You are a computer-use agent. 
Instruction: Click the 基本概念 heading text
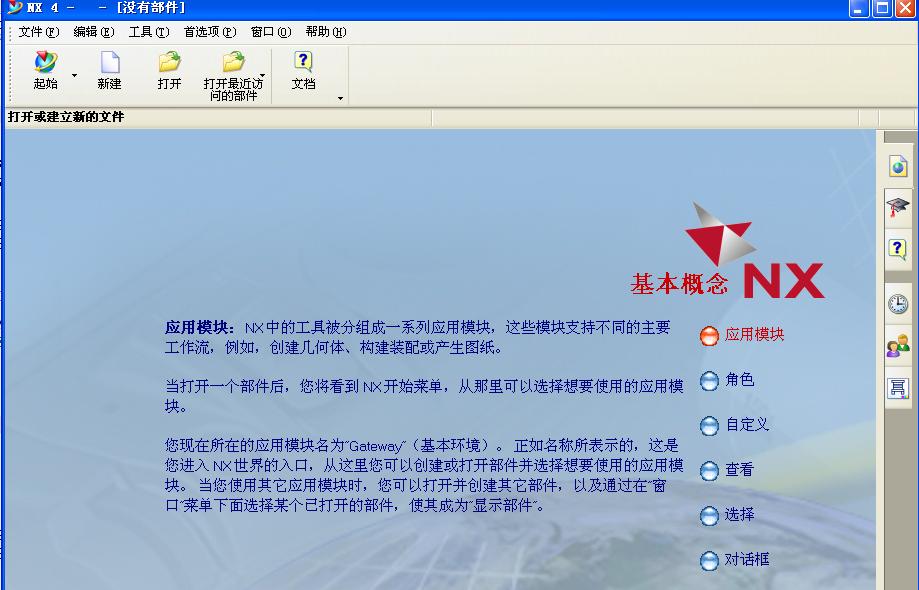pos(680,285)
